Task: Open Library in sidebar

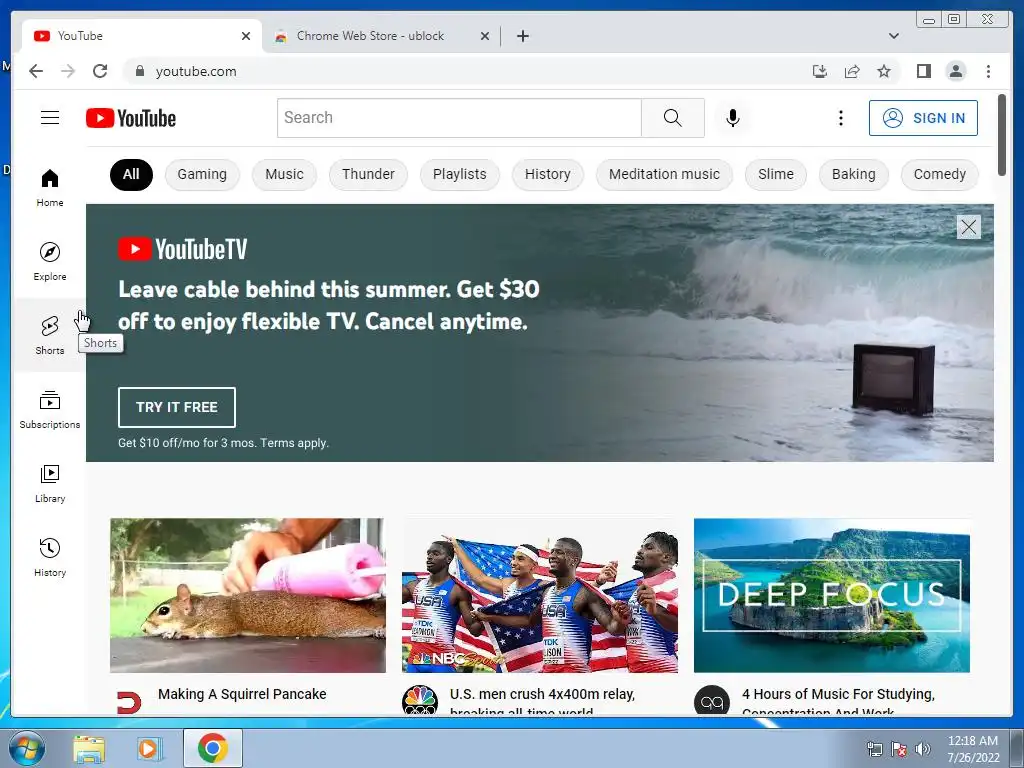Action: (x=50, y=484)
